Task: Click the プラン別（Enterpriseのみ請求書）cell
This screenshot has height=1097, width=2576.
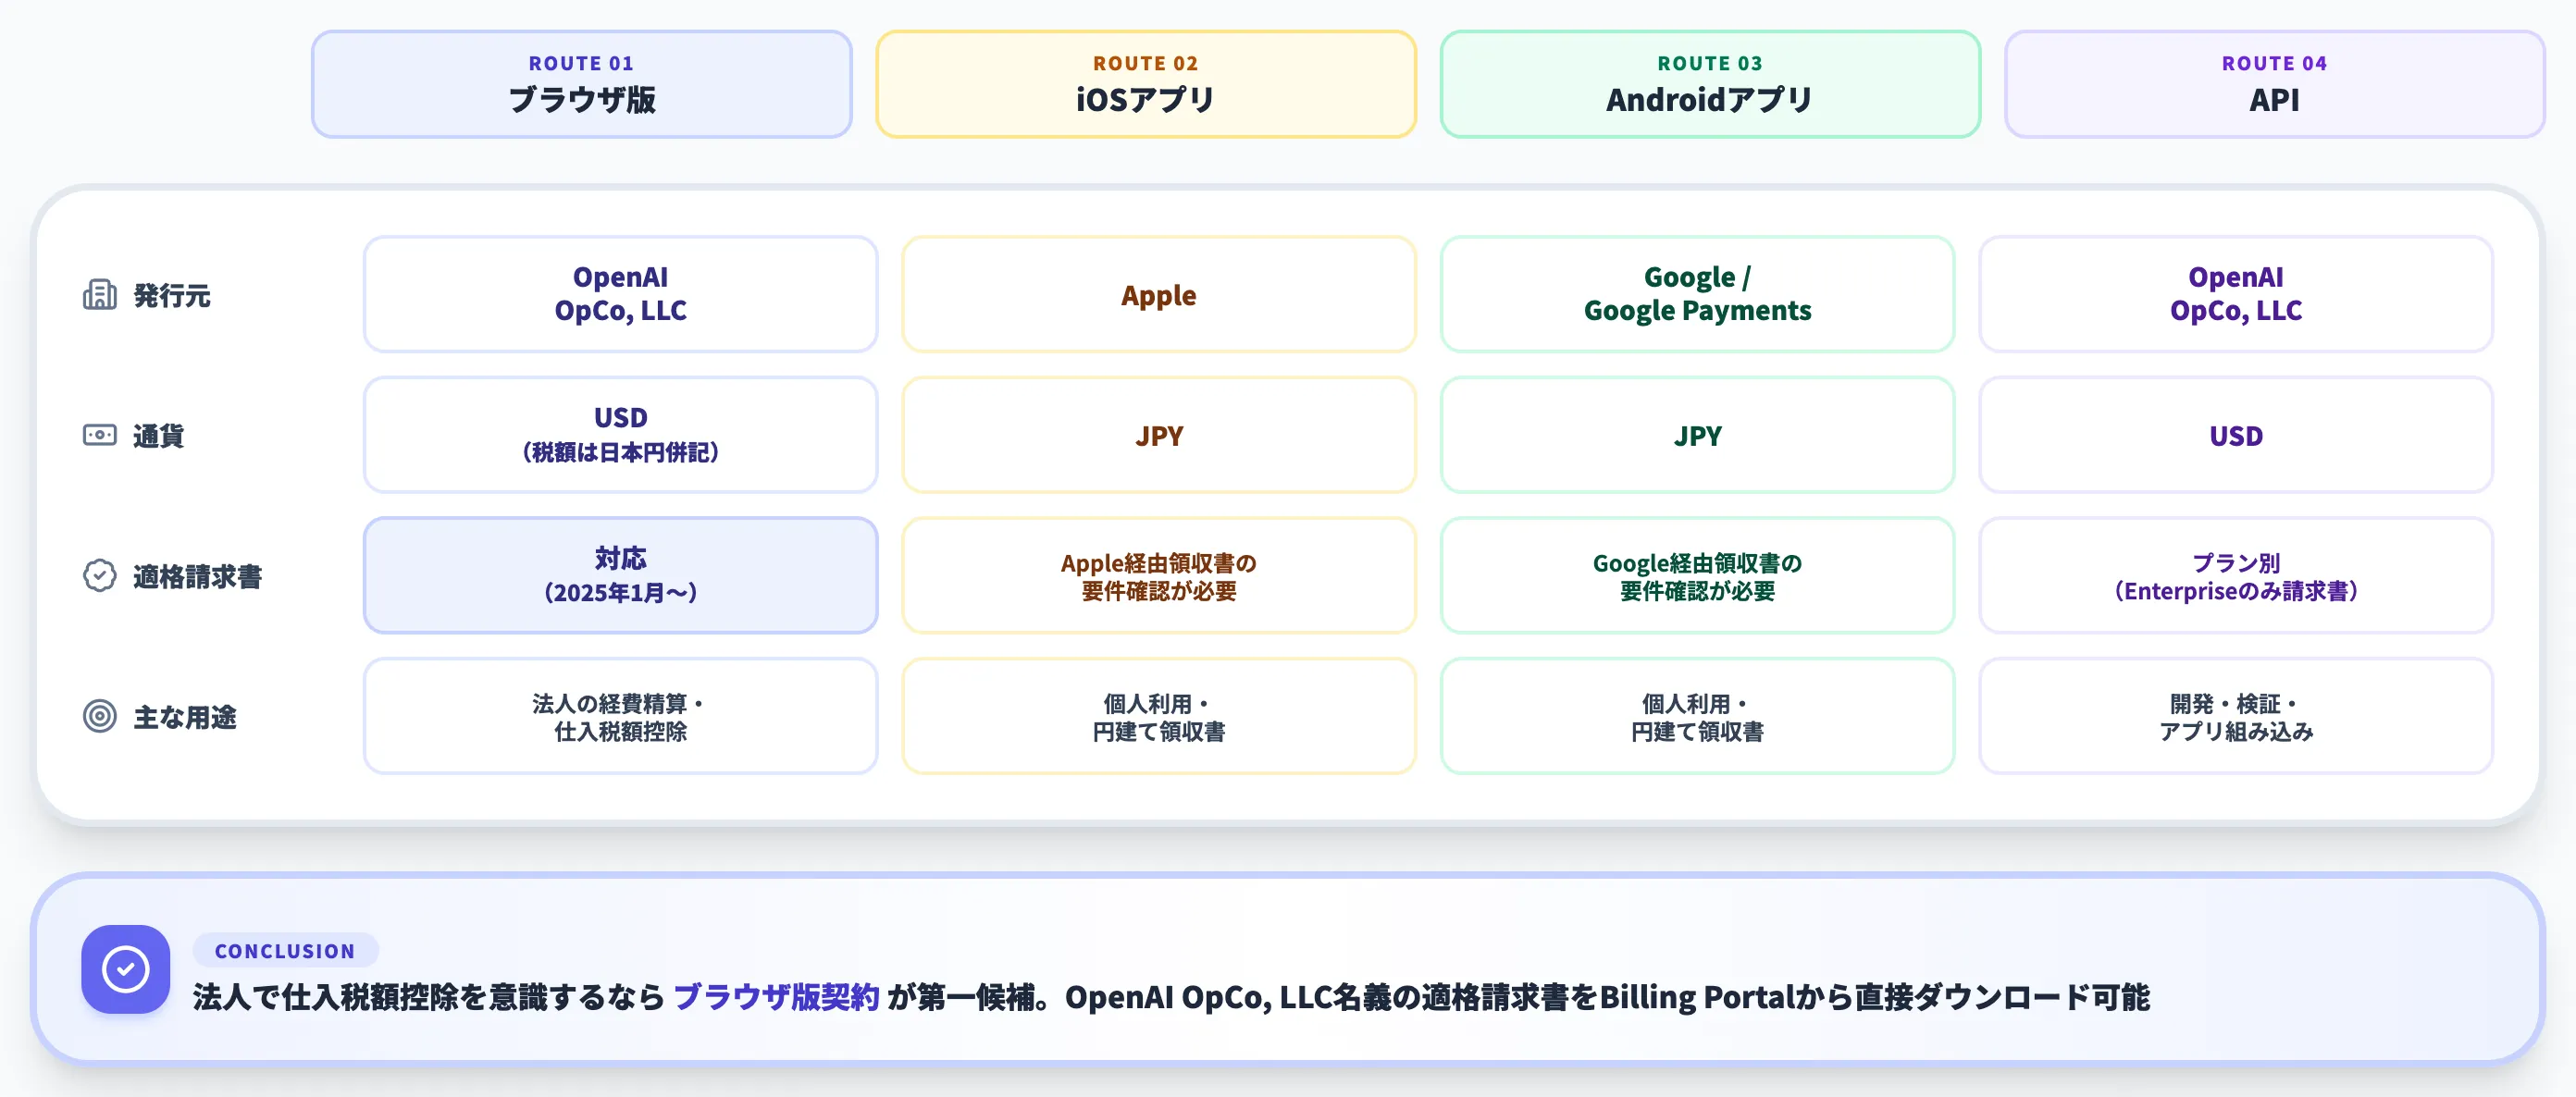Action: (x=2236, y=575)
